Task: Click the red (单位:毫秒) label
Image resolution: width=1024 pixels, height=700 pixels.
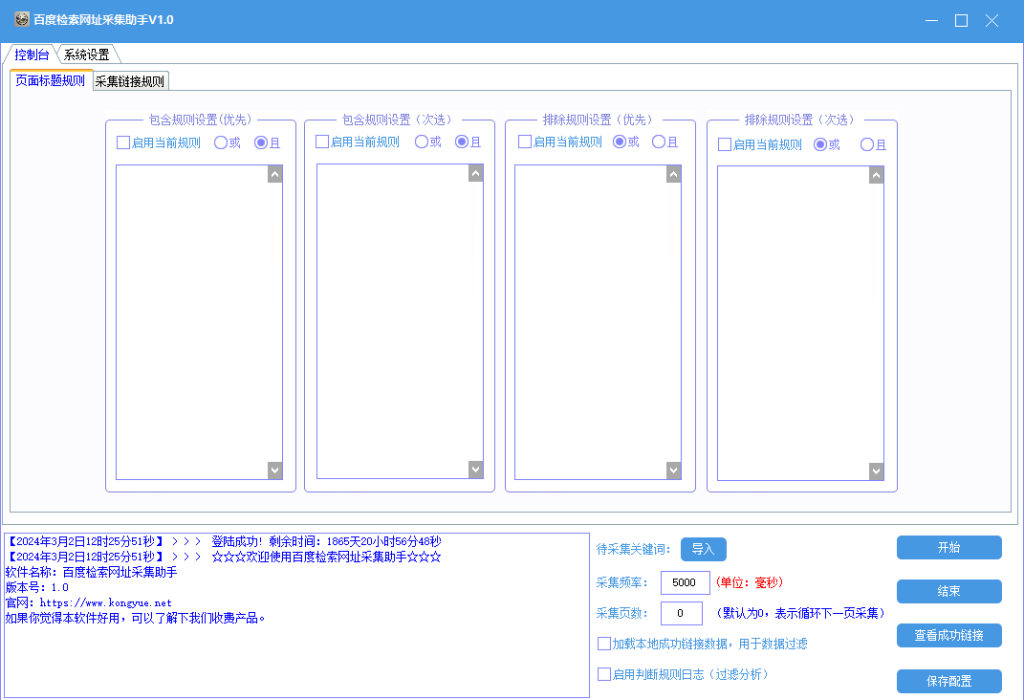Action: tap(749, 582)
